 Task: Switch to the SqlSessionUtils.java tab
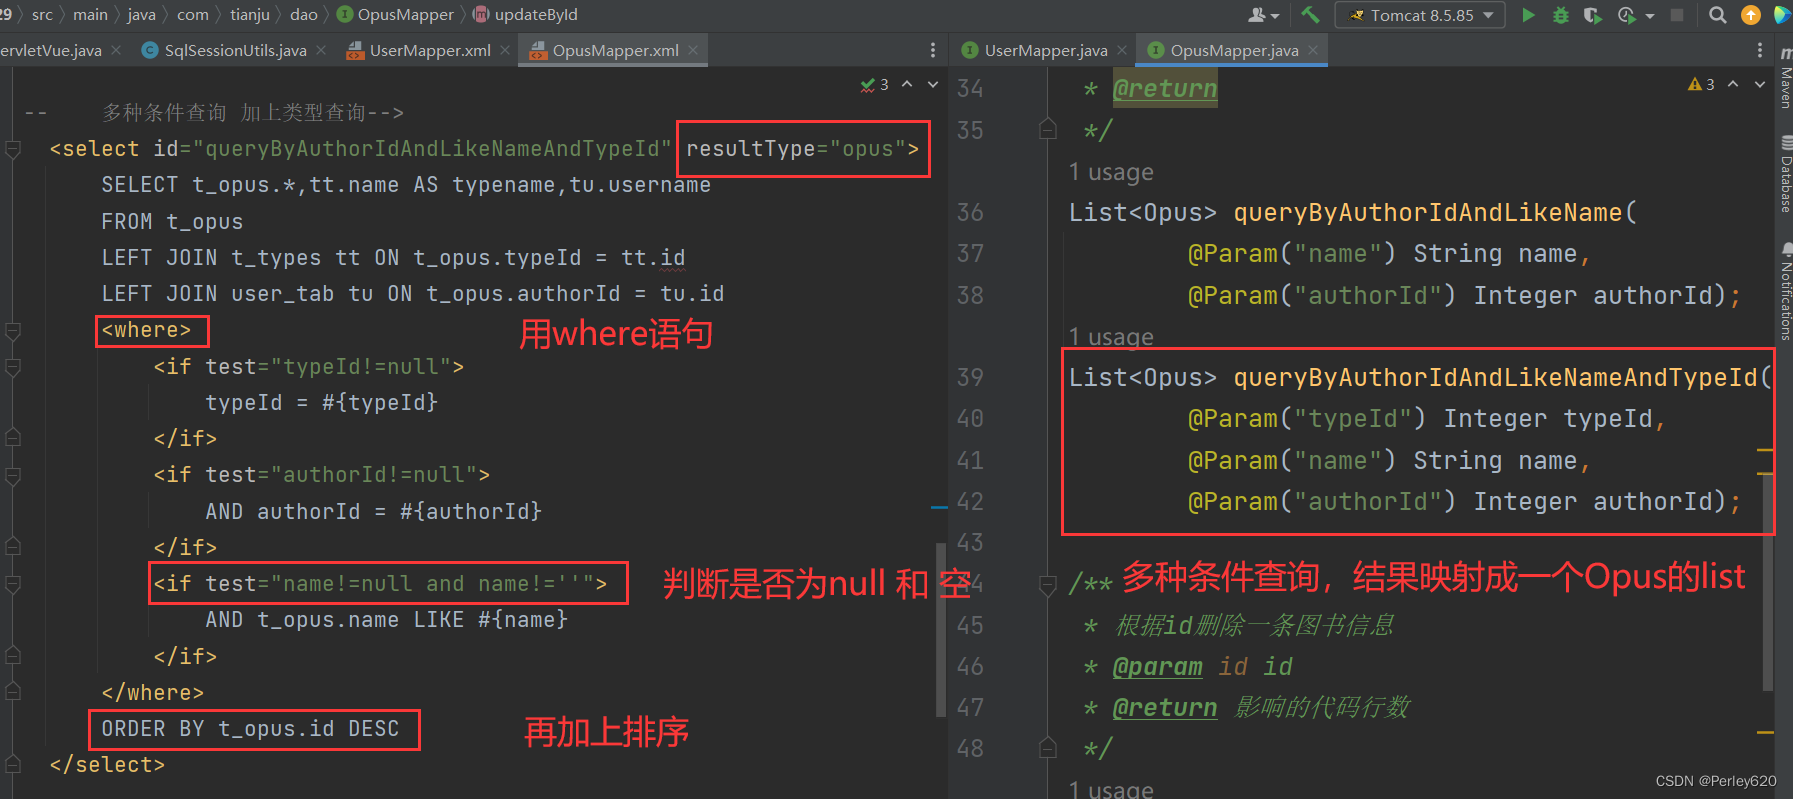click(x=235, y=50)
